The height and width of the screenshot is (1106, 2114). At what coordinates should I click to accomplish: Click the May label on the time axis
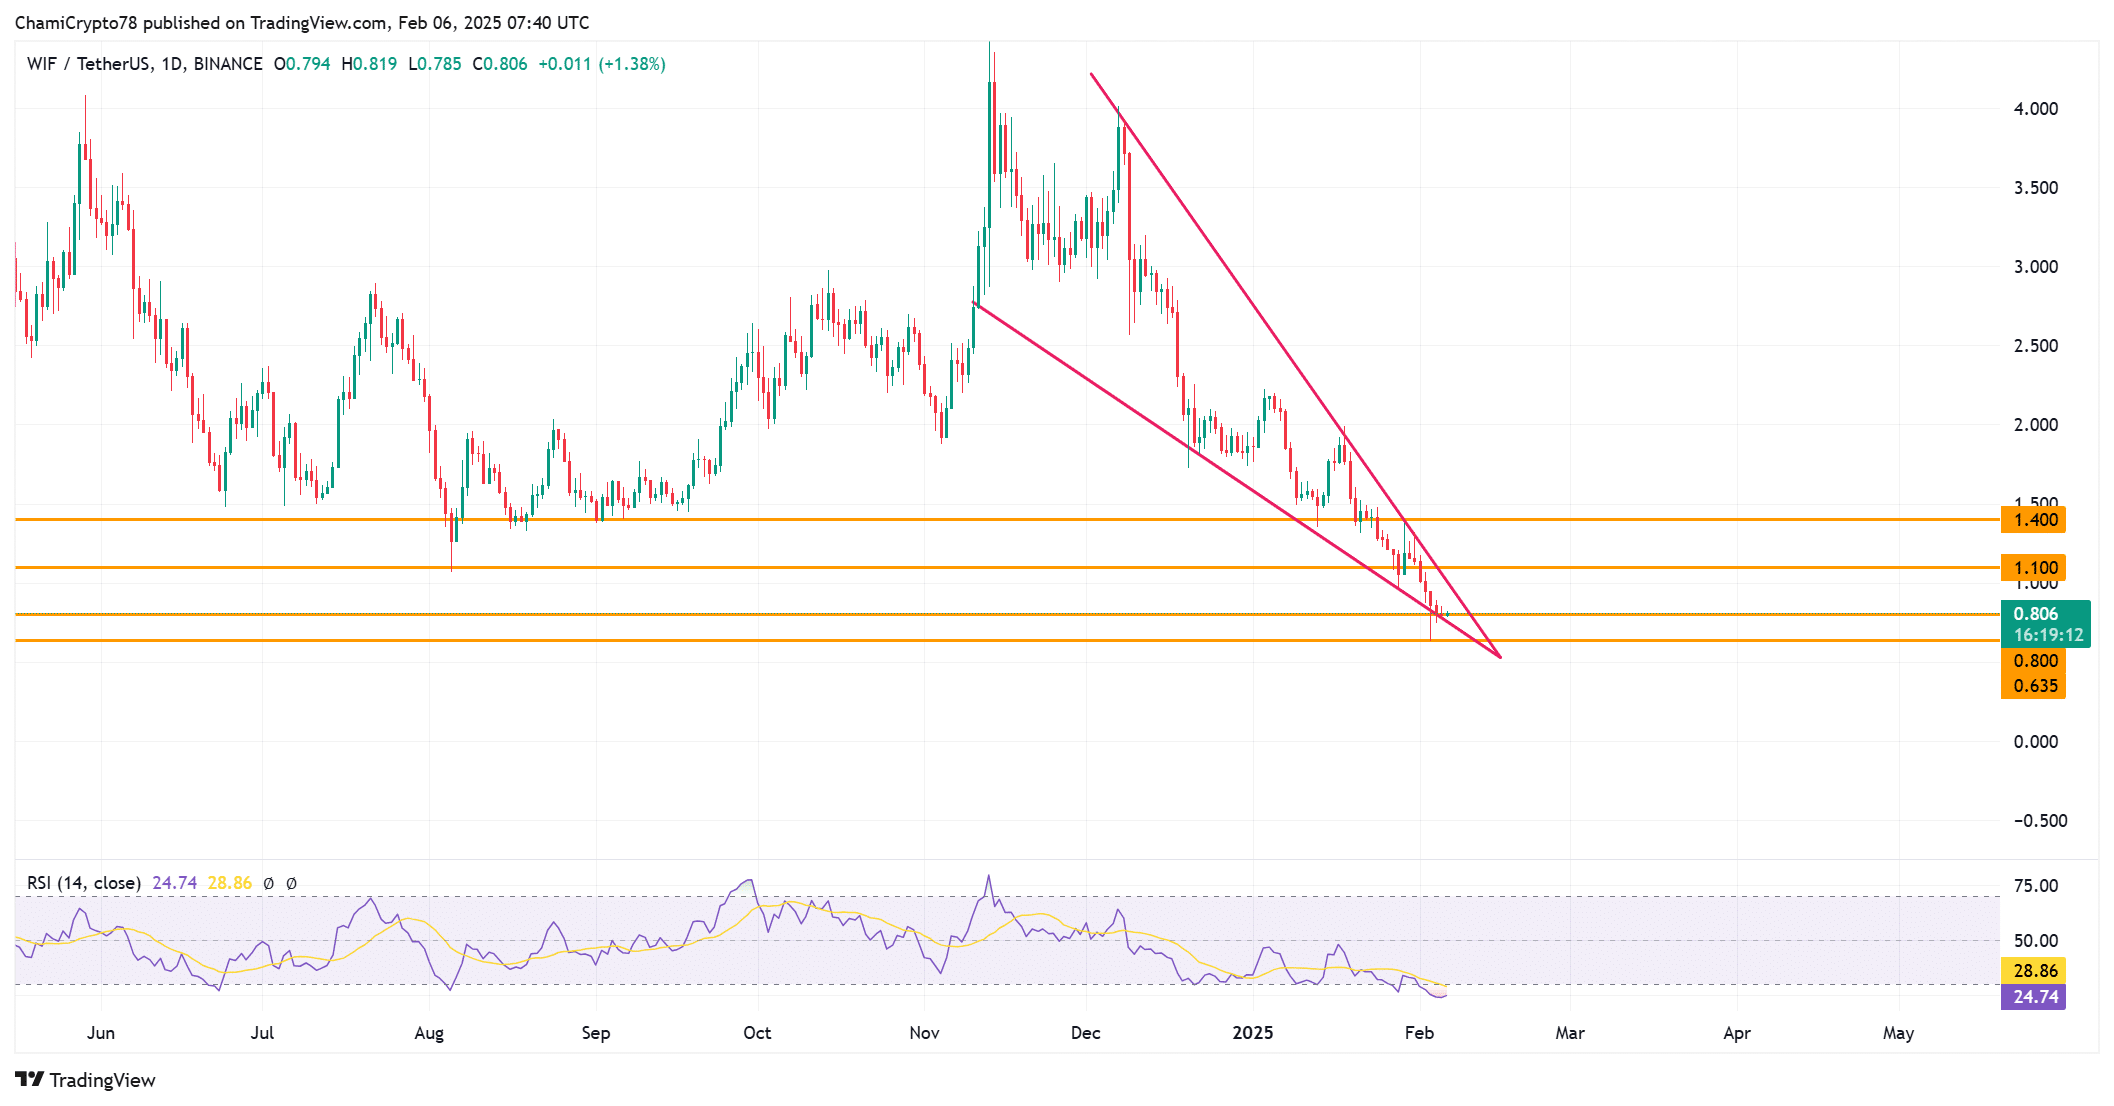[x=1898, y=1033]
